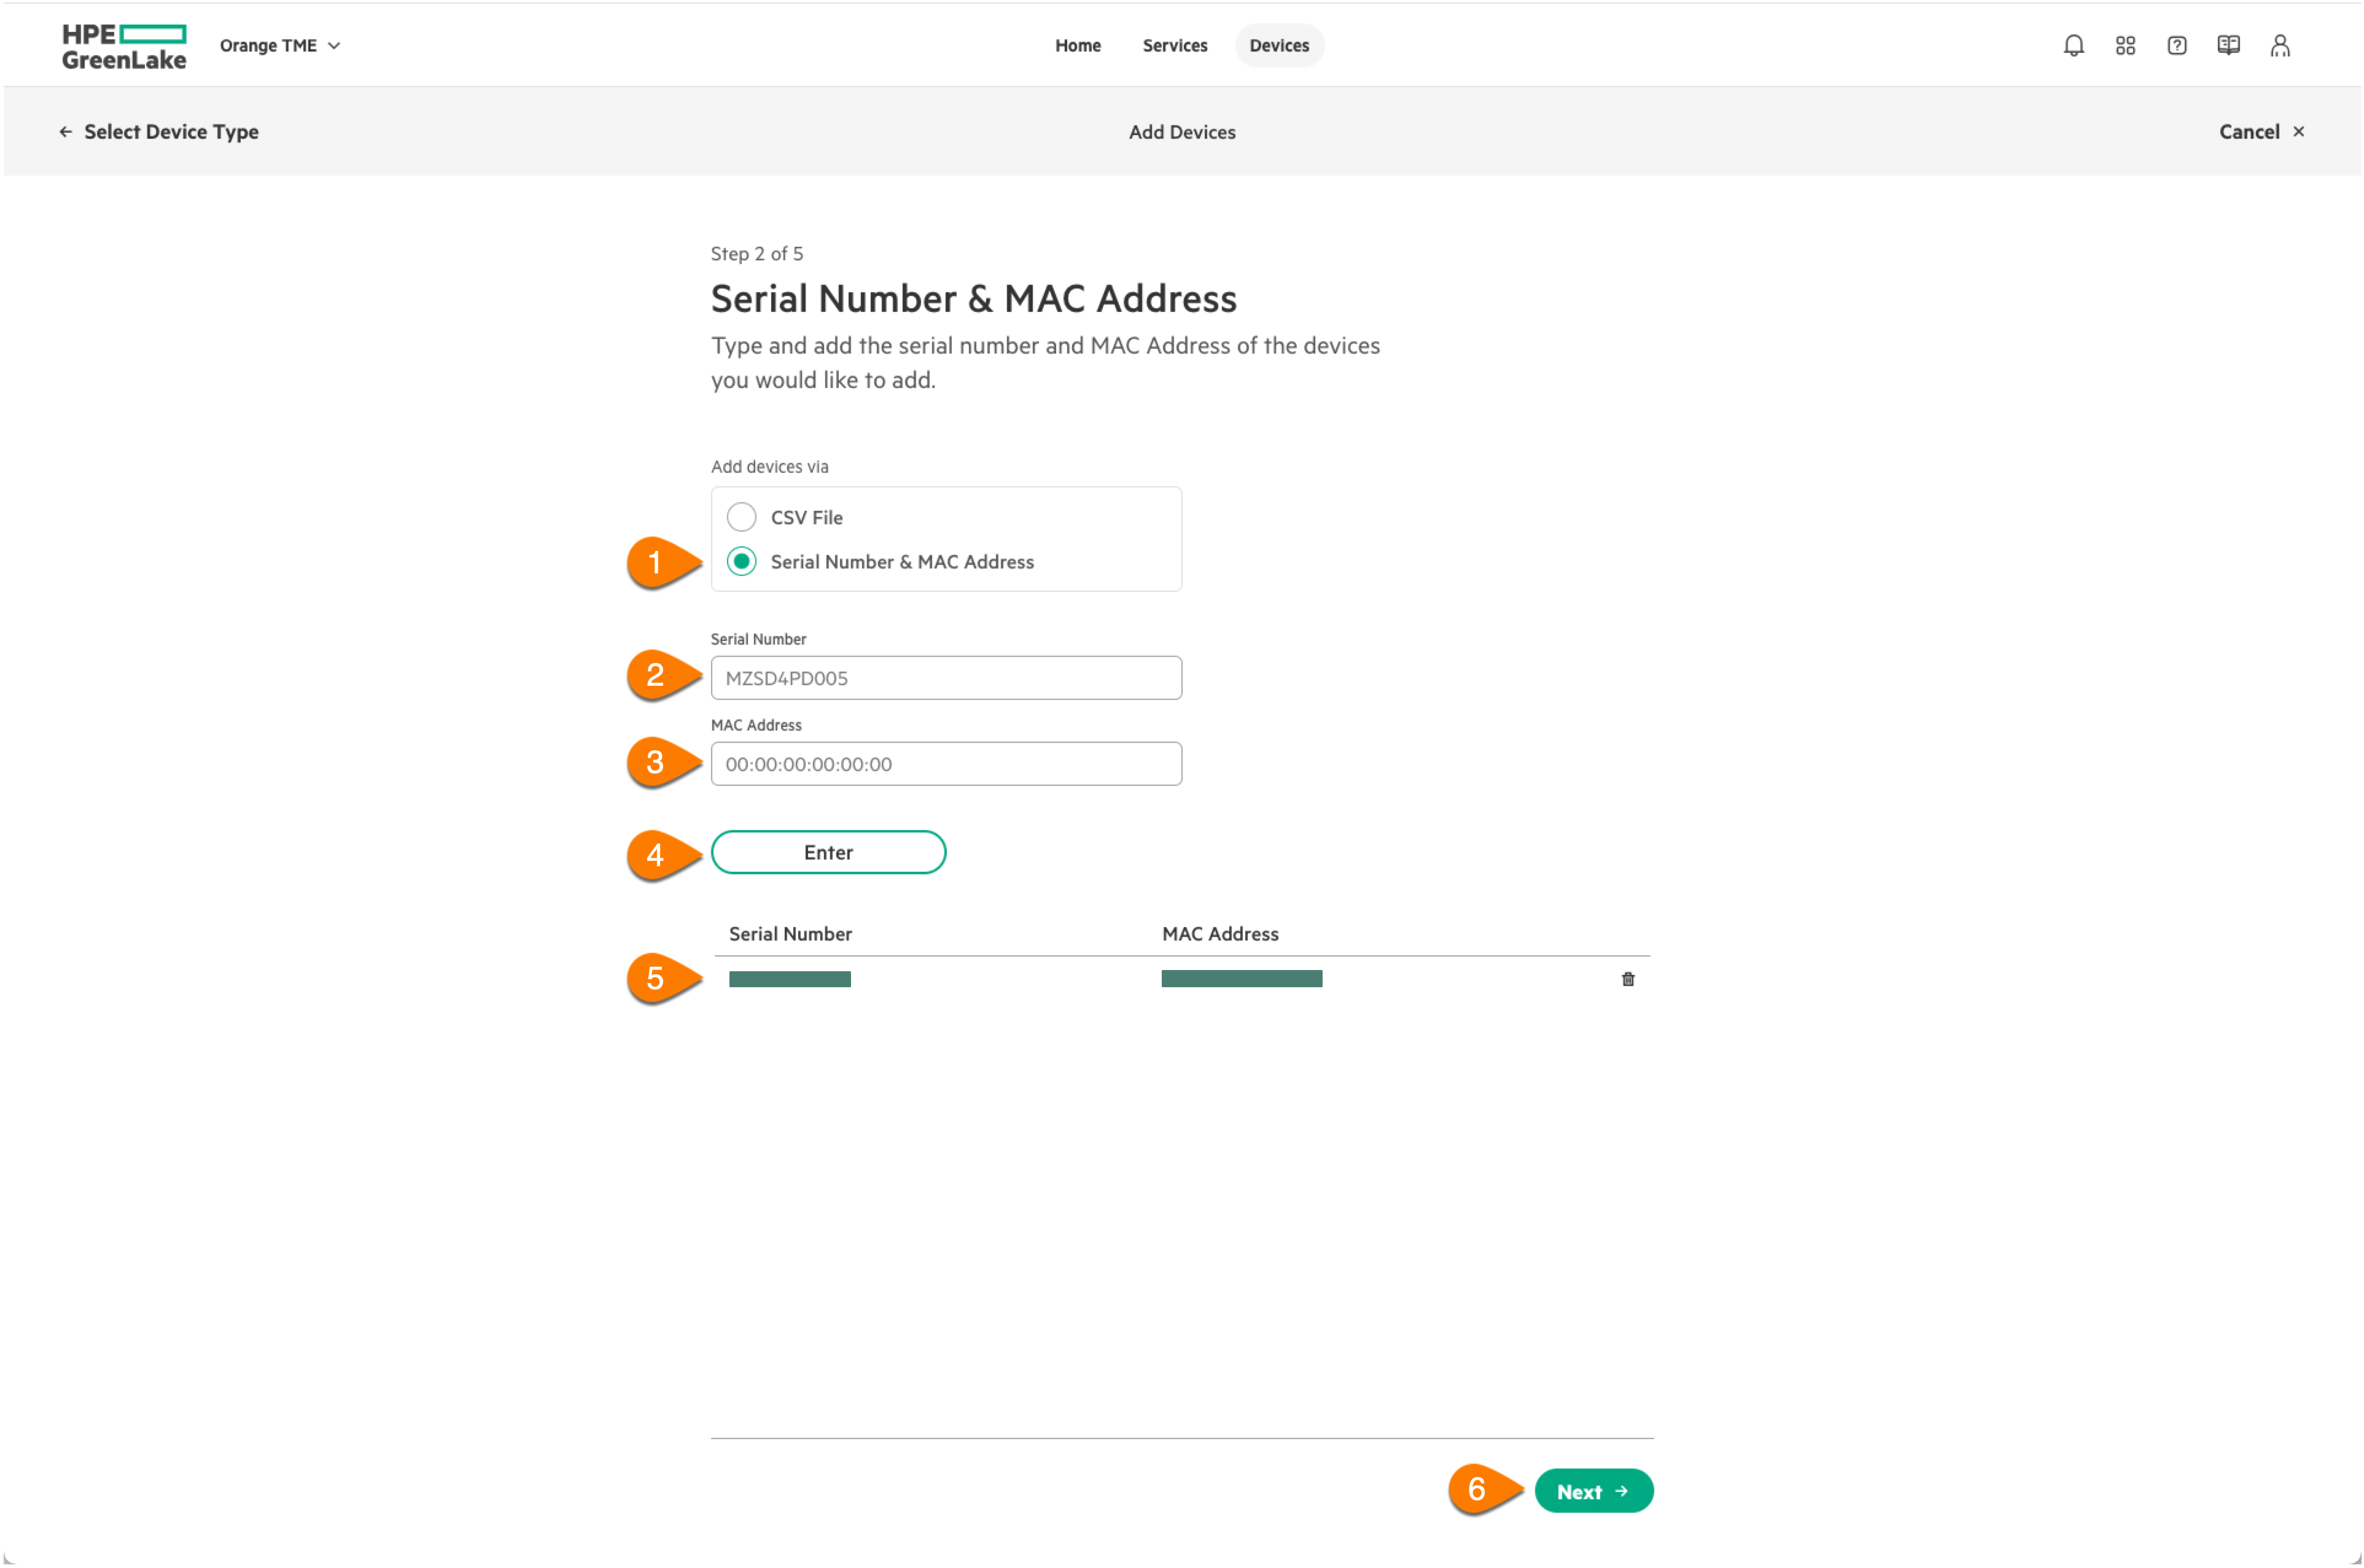Click the Enter button to add device

pos(828,852)
